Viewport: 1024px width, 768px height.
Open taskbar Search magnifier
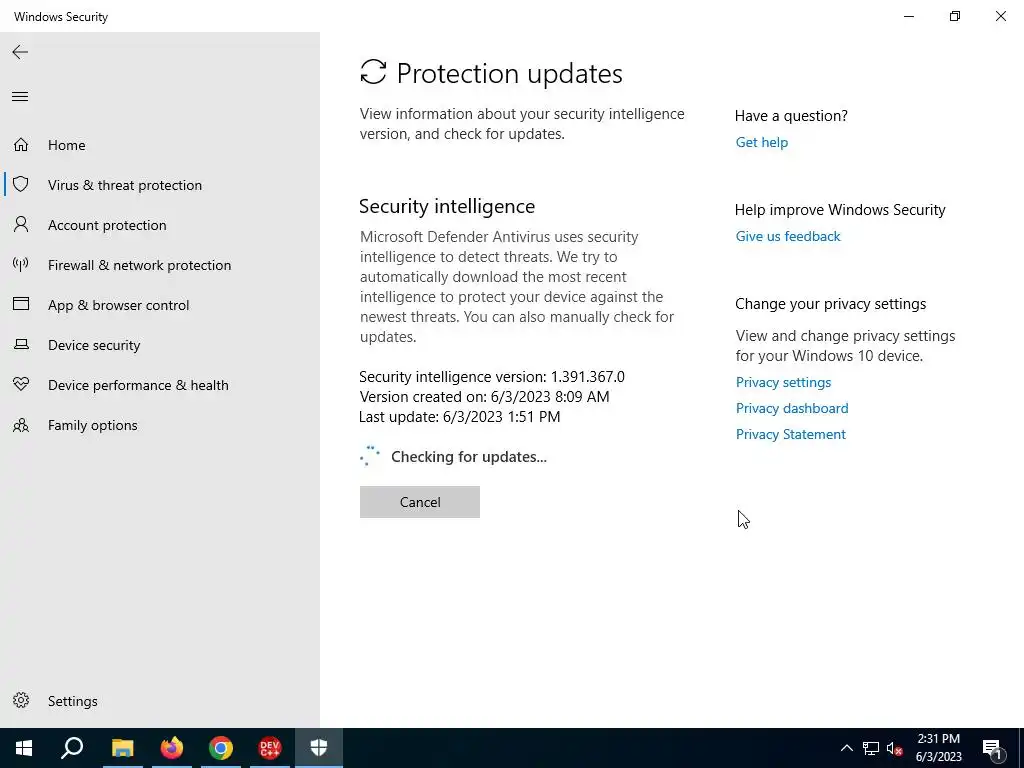click(x=72, y=748)
